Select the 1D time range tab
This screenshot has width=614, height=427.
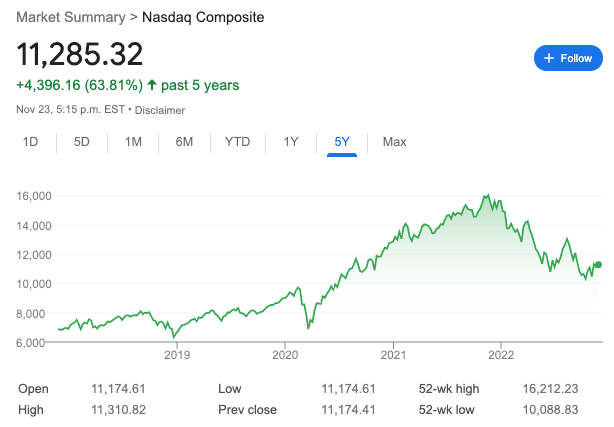[x=30, y=142]
